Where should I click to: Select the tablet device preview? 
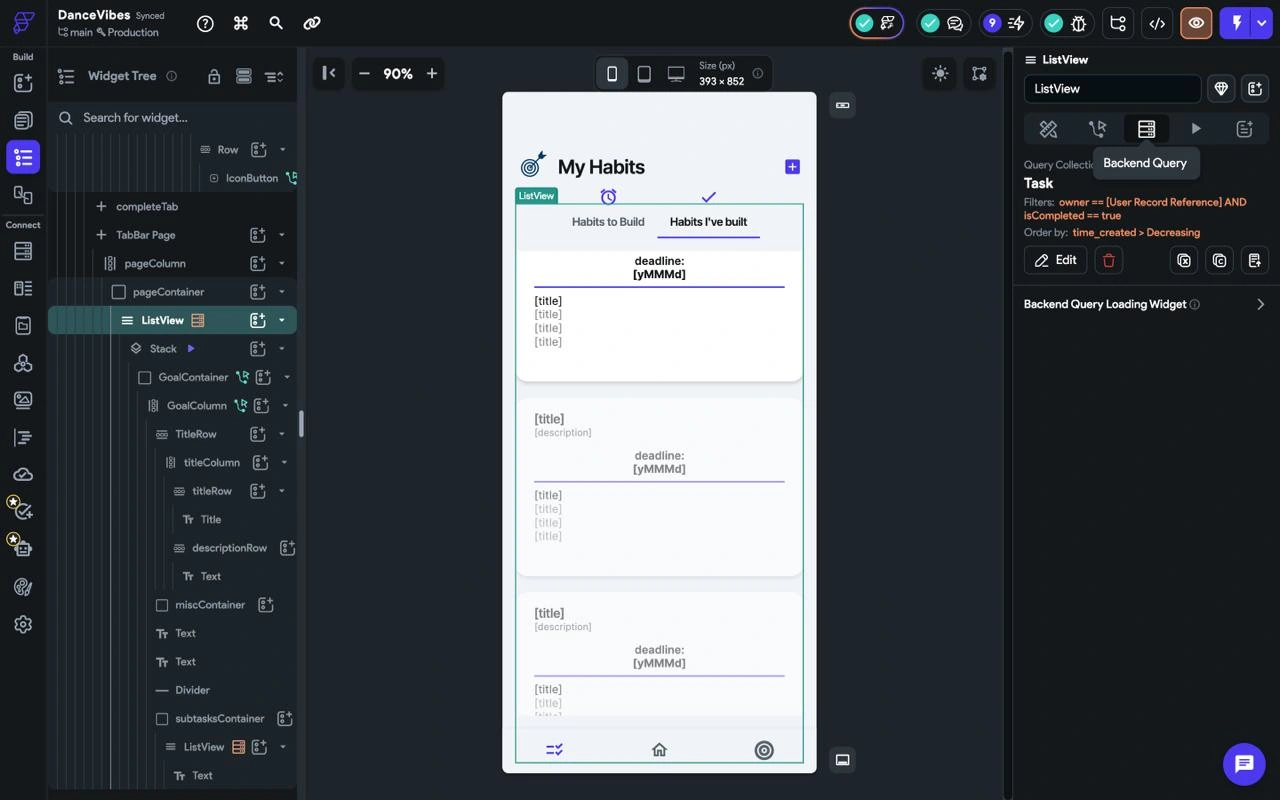(644, 73)
